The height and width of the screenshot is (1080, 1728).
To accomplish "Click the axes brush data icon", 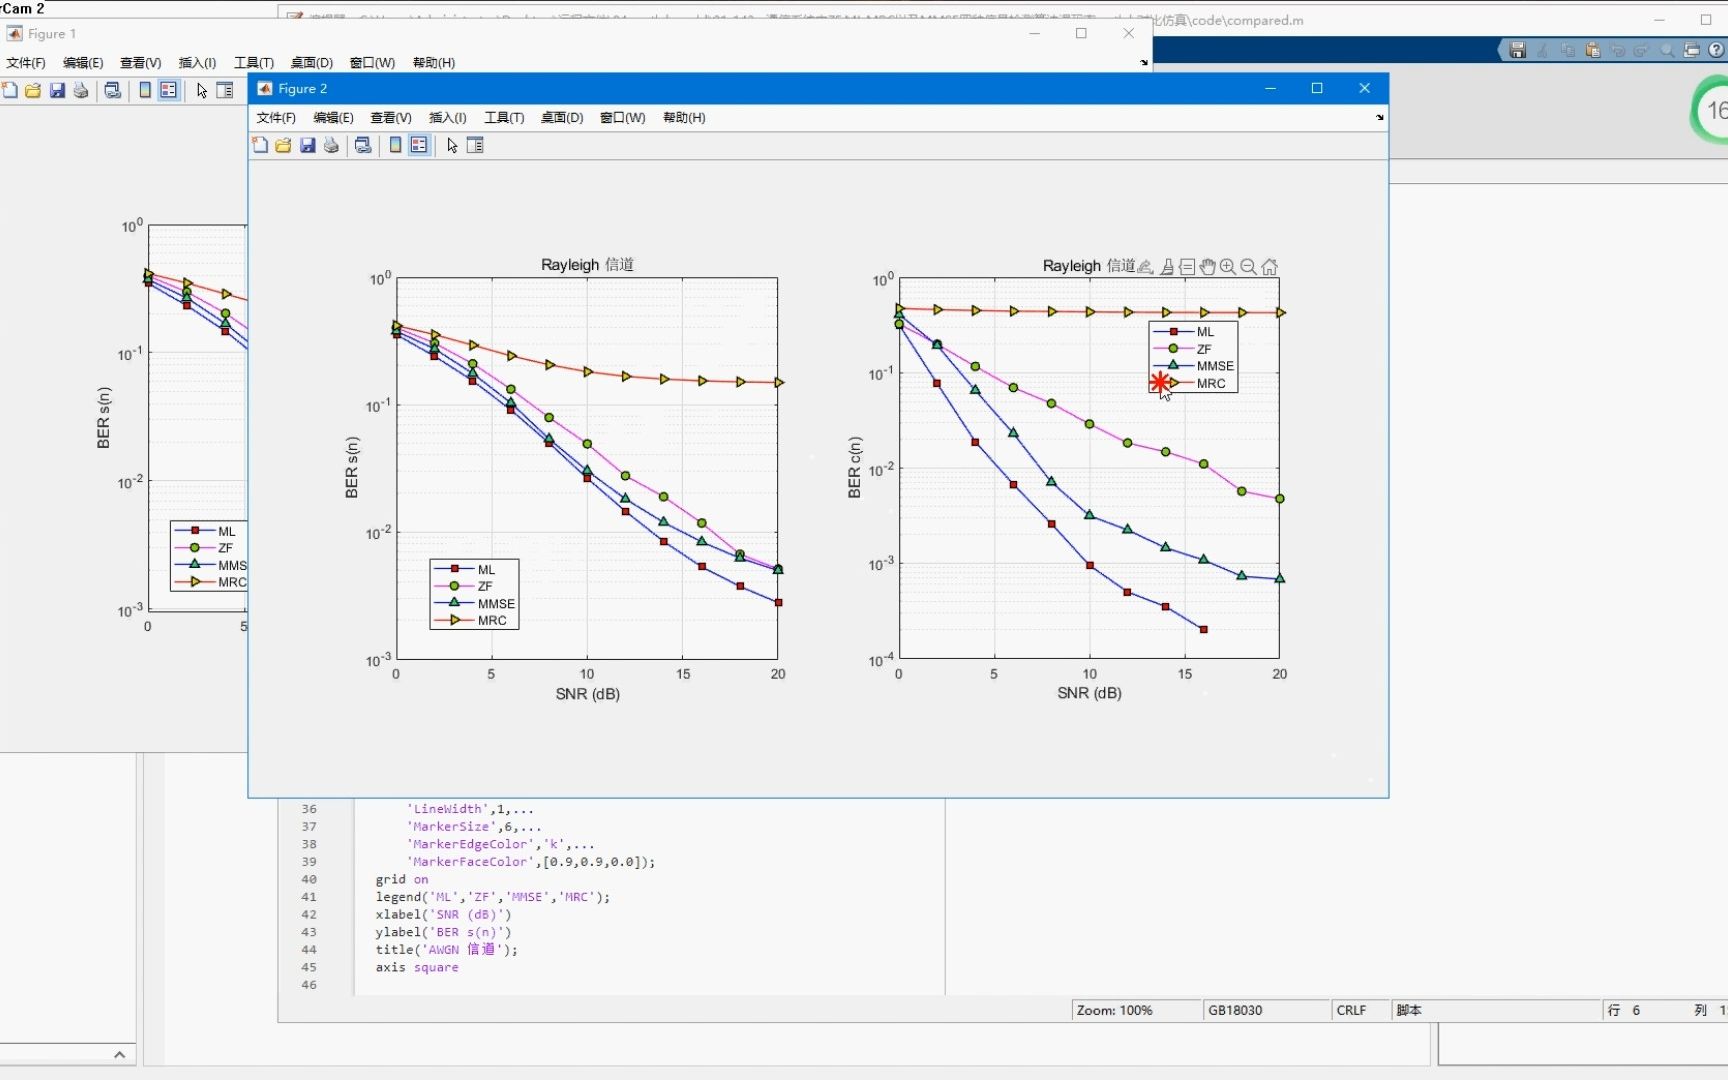I will pyautogui.click(x=1166, y=267).
